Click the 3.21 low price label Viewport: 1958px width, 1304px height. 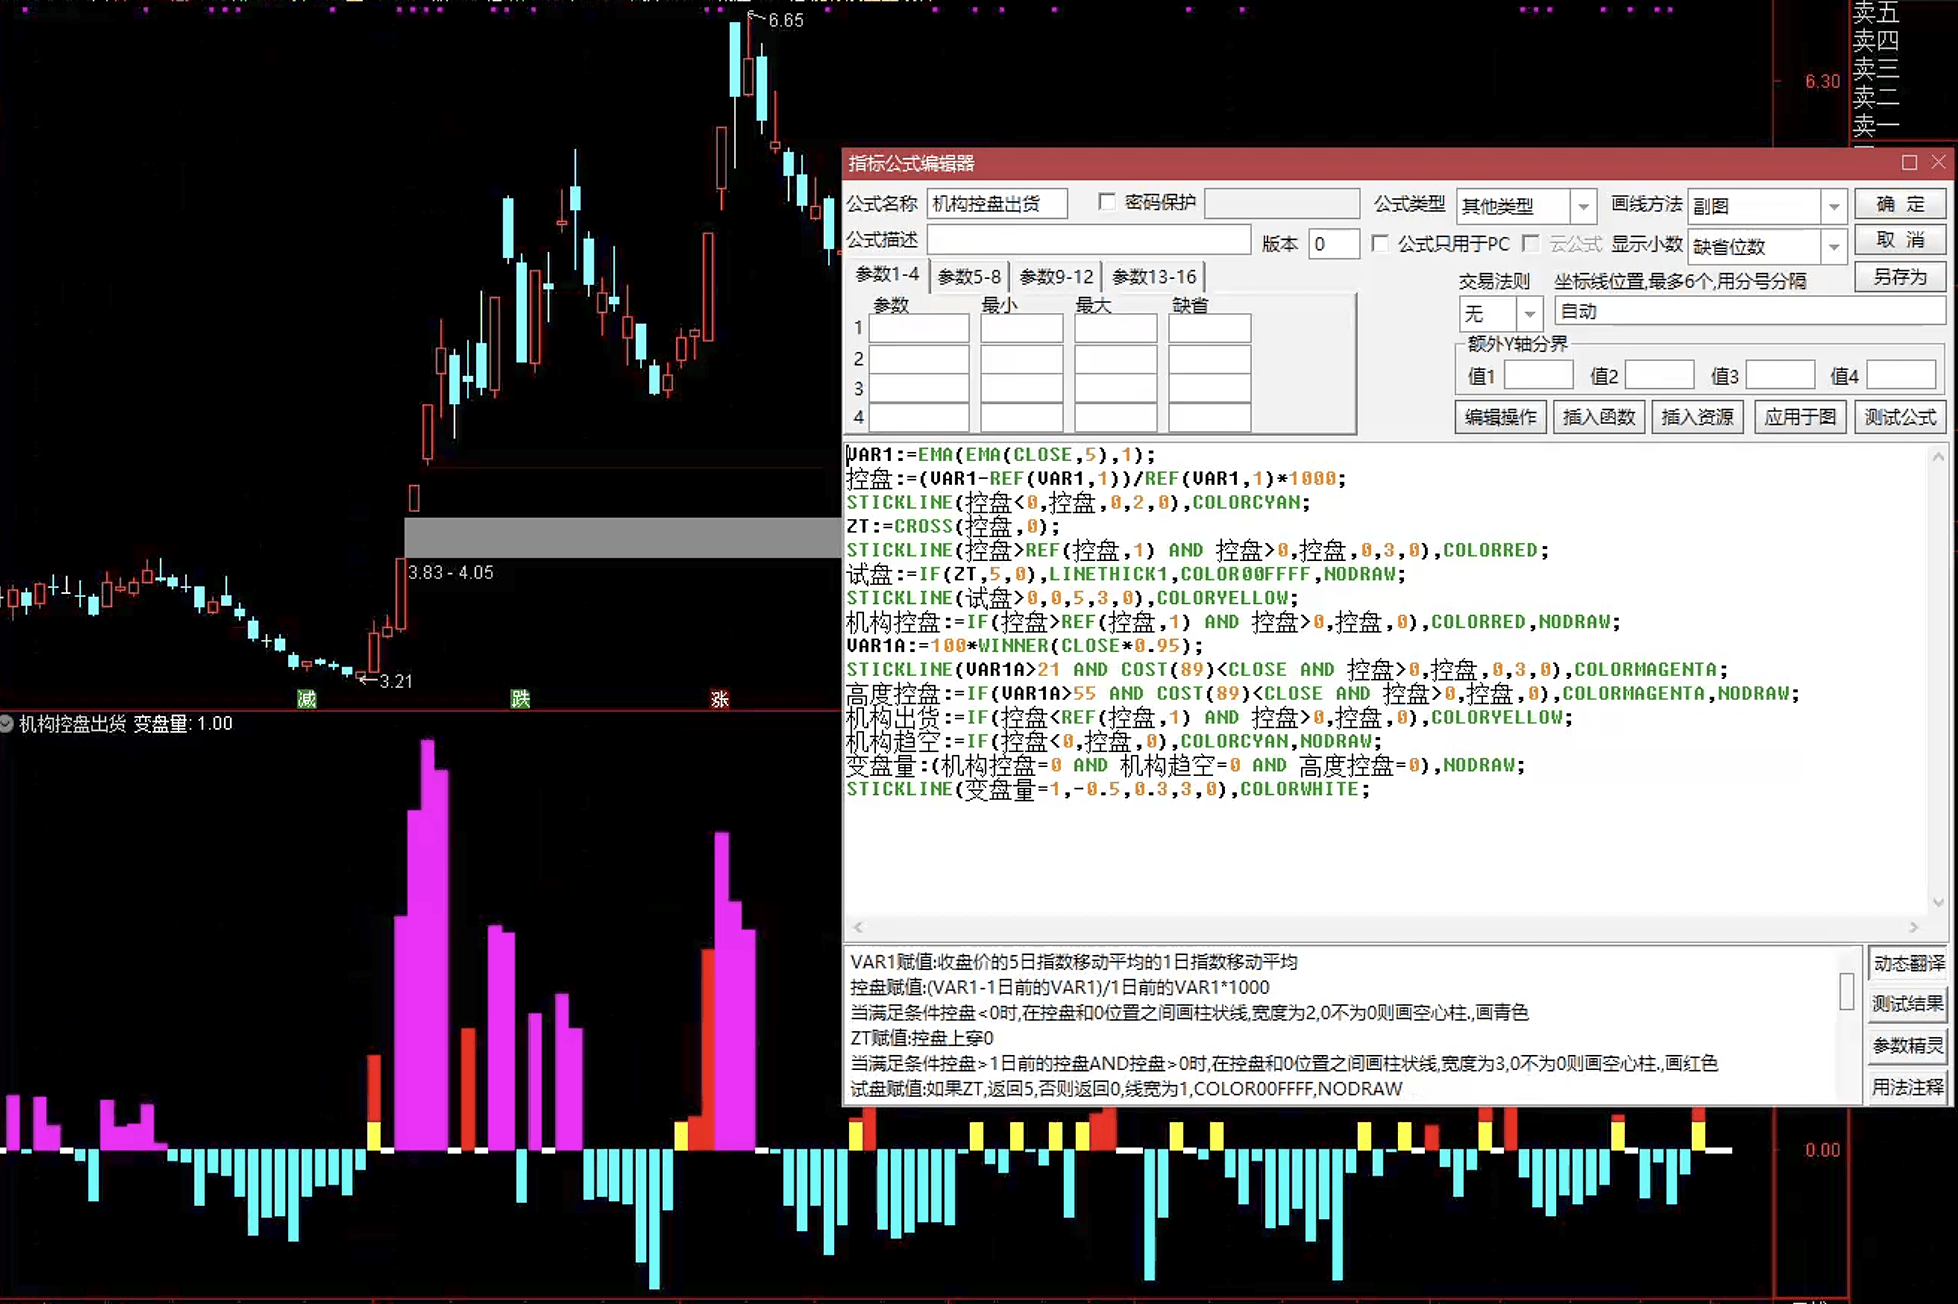click(x=396, y=682)
